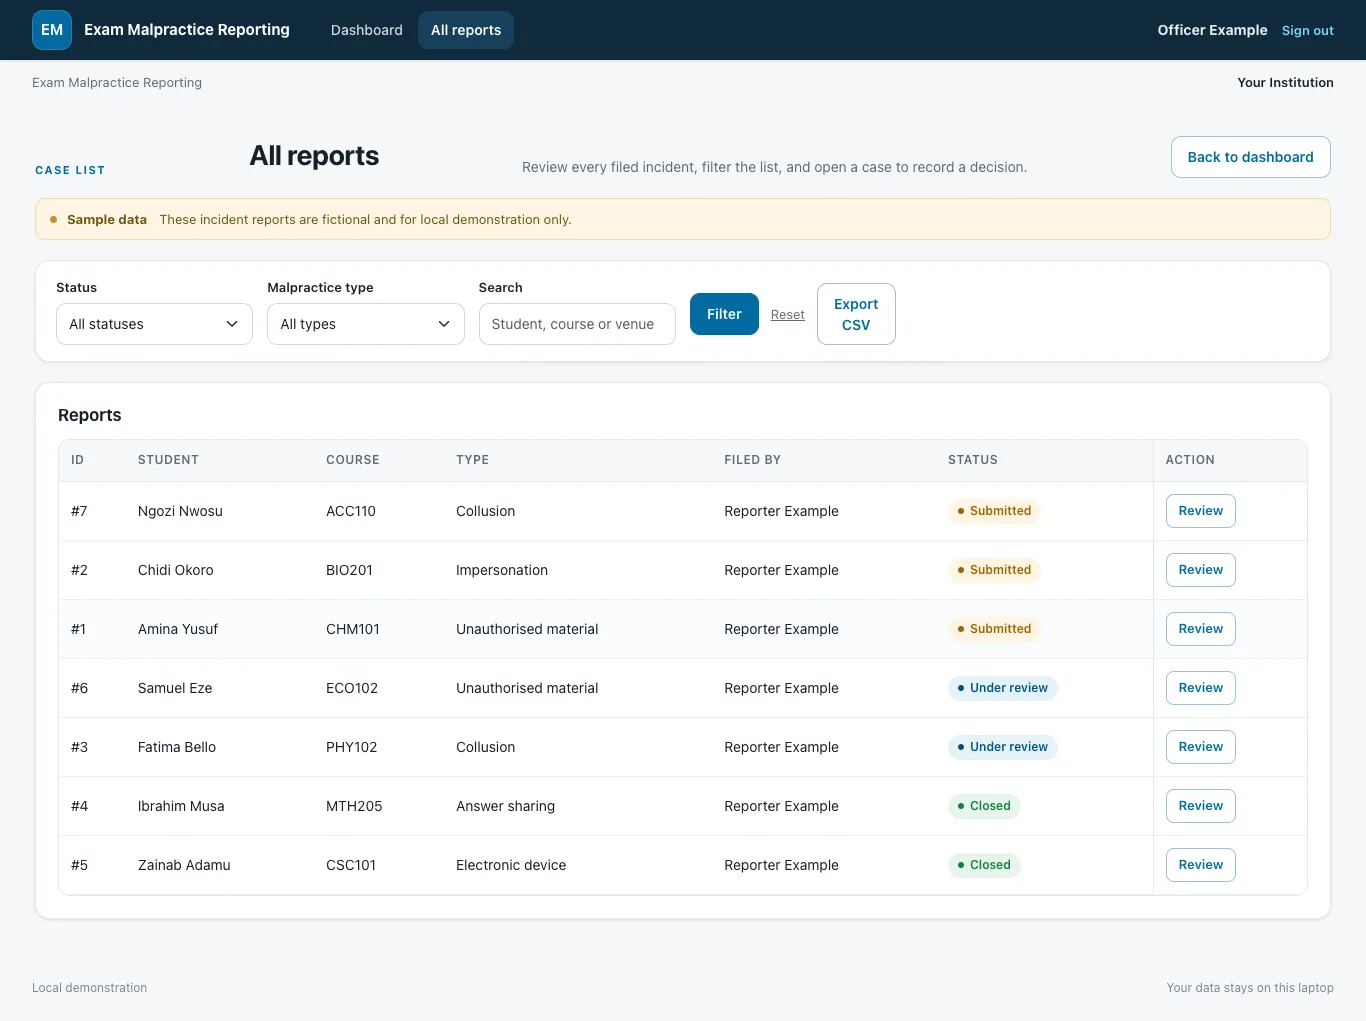
Task: Review report #2 for Chidi Okoro
Action: point(1200,570)
